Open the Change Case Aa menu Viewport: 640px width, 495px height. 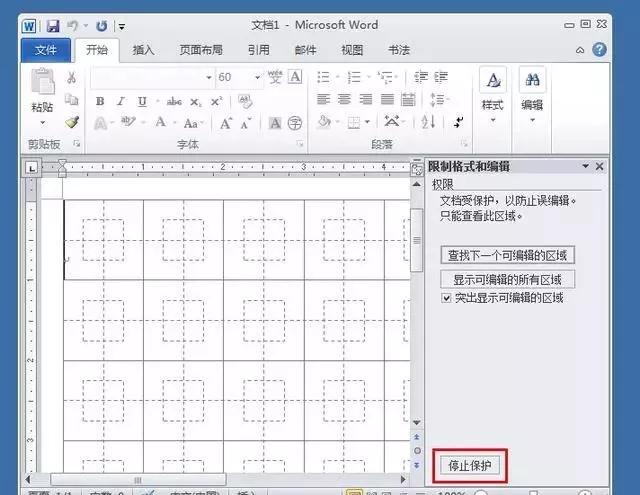[x=191, y=123]
